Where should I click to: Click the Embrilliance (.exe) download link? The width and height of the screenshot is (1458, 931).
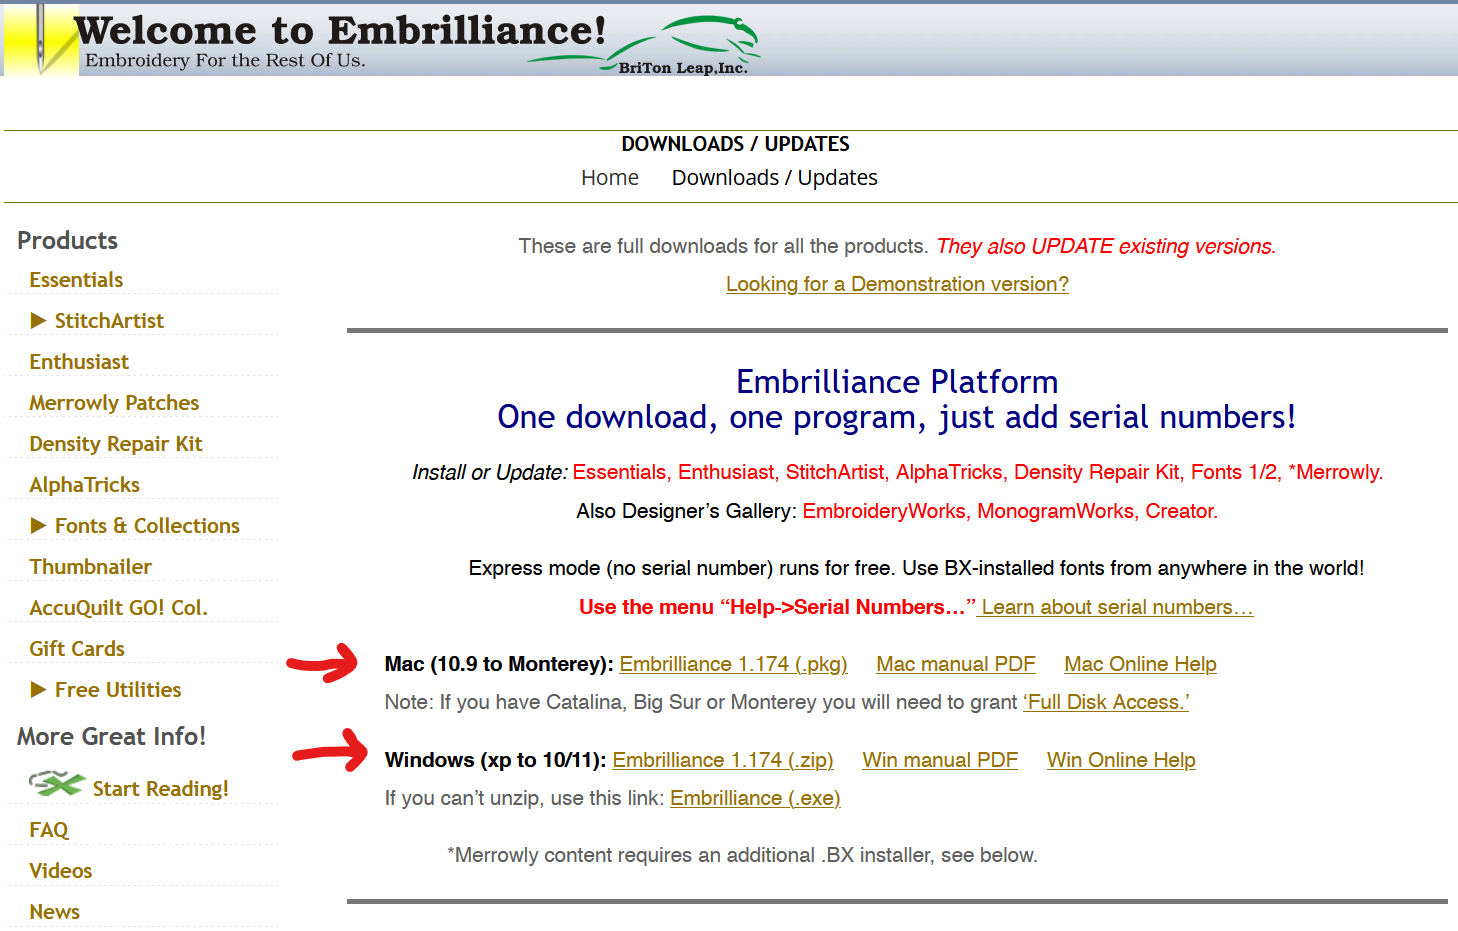click(755, 798)
